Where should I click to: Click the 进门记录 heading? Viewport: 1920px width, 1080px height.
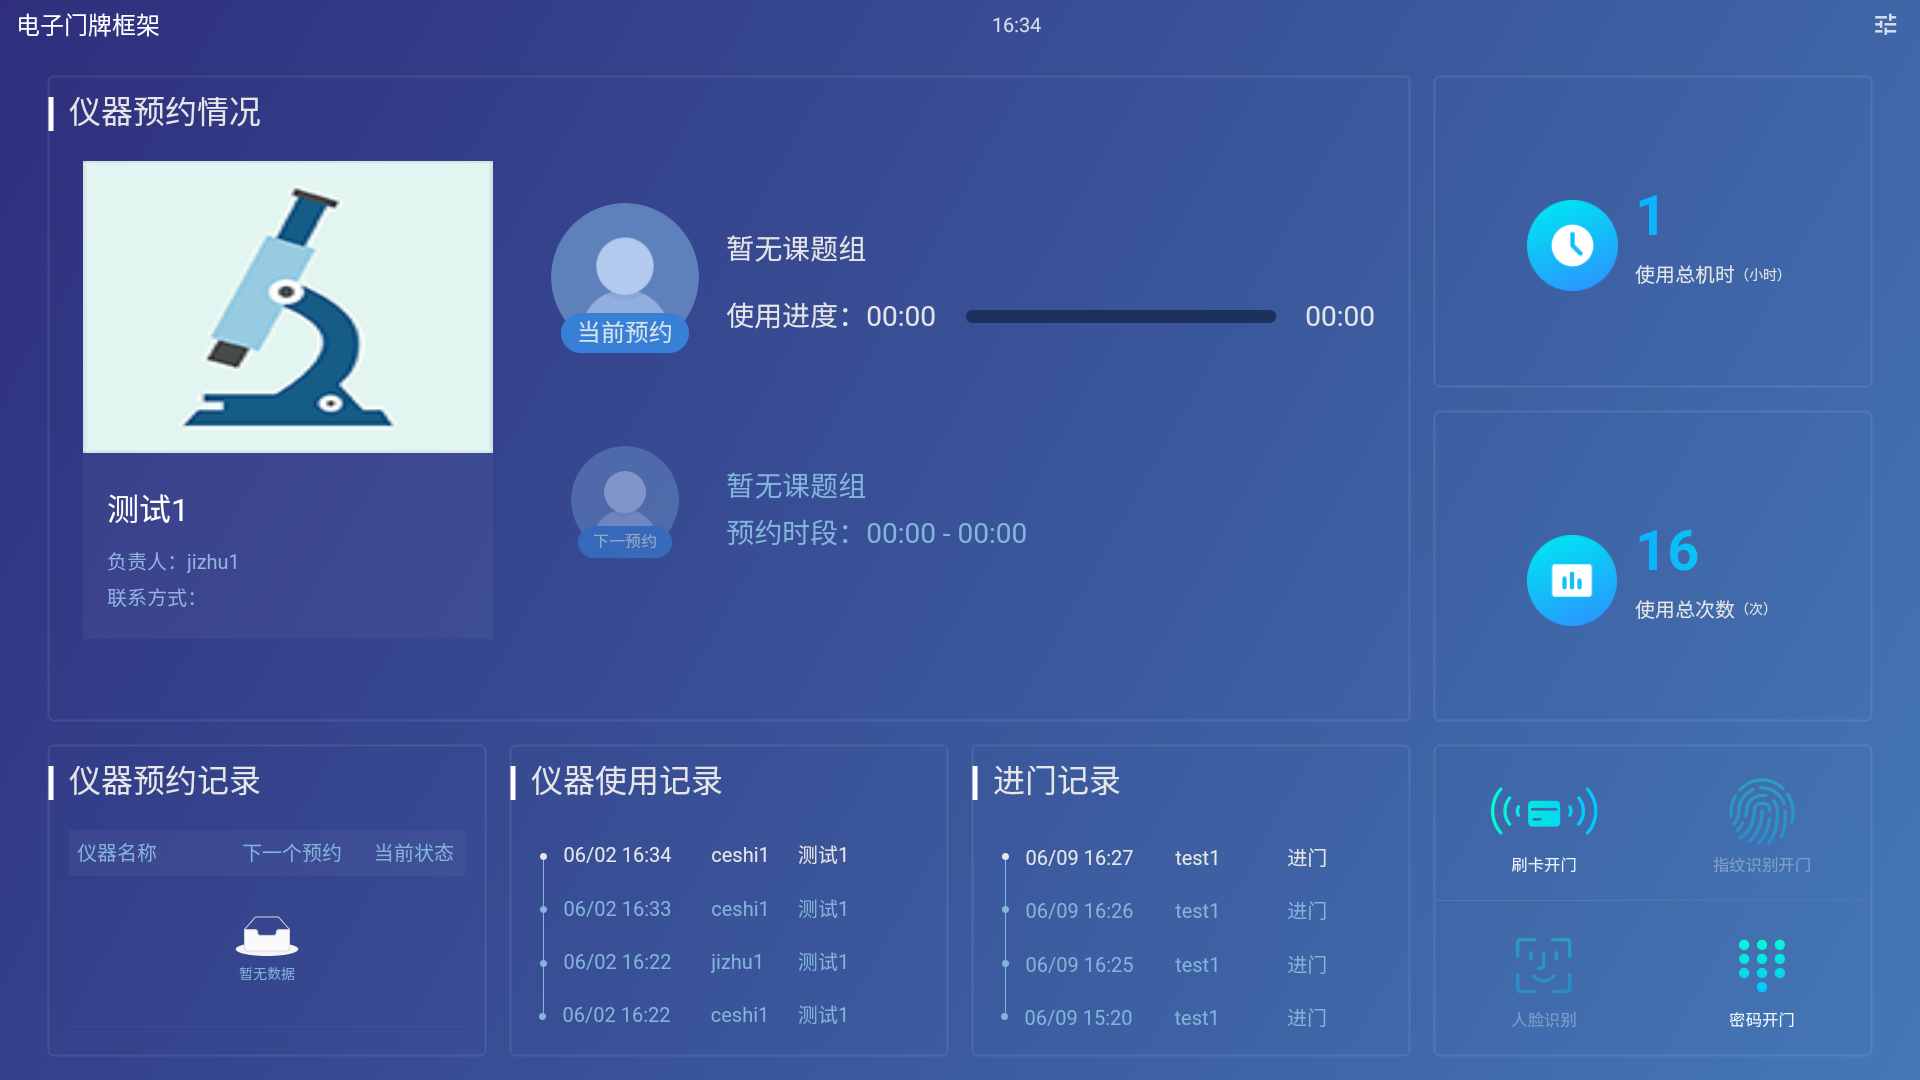coord(1057,781)
